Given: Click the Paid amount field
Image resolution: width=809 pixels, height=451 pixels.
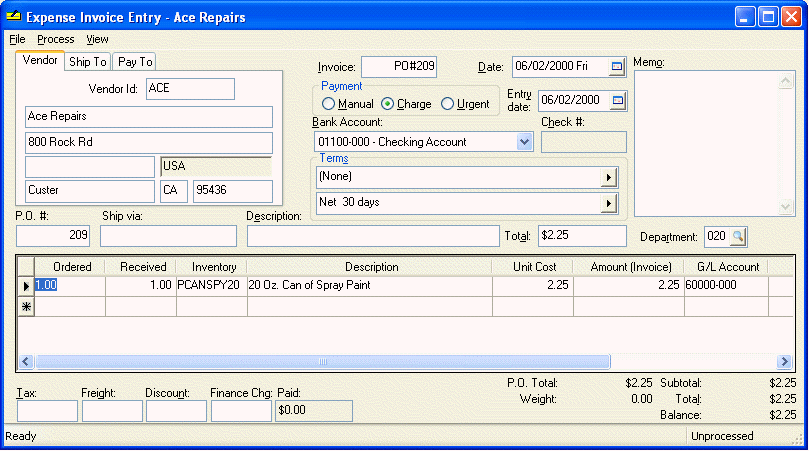Looking at the screenshot, I should click(314, 411).
